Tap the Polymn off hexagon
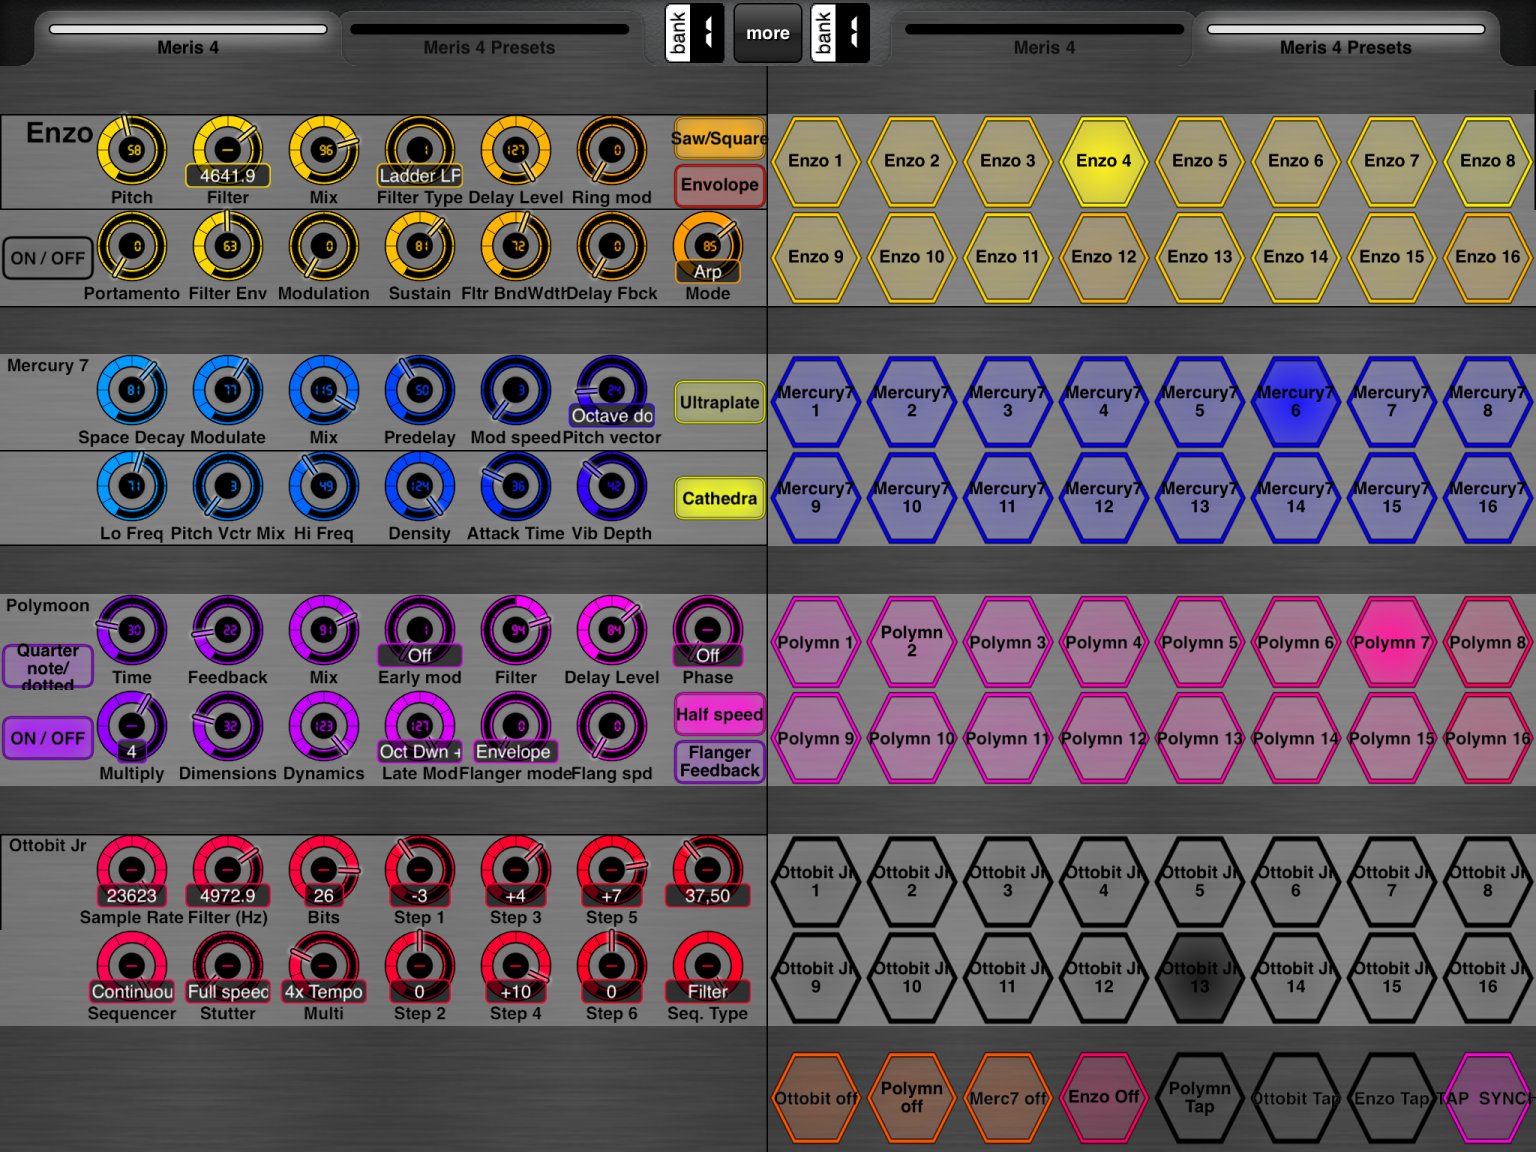 click(x=911, y=1097)
